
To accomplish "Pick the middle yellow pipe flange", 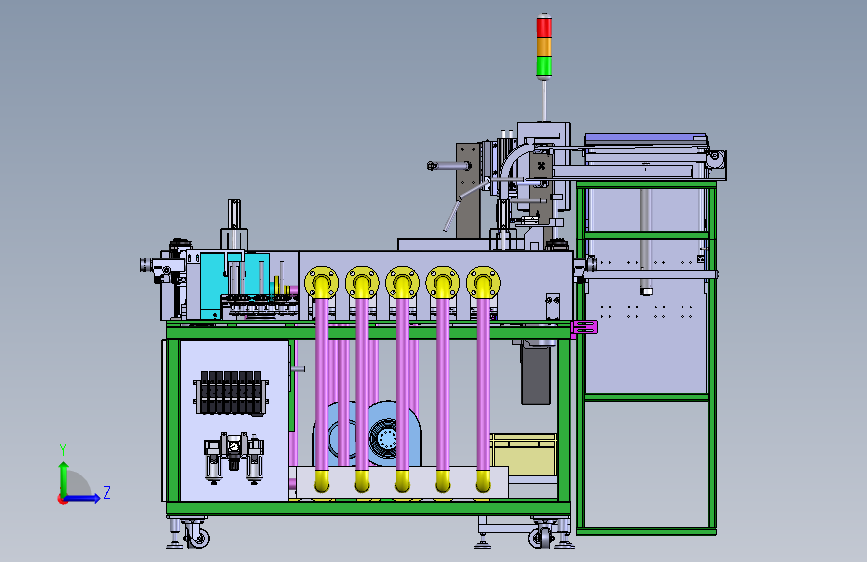I will click(x=403, y=283).
